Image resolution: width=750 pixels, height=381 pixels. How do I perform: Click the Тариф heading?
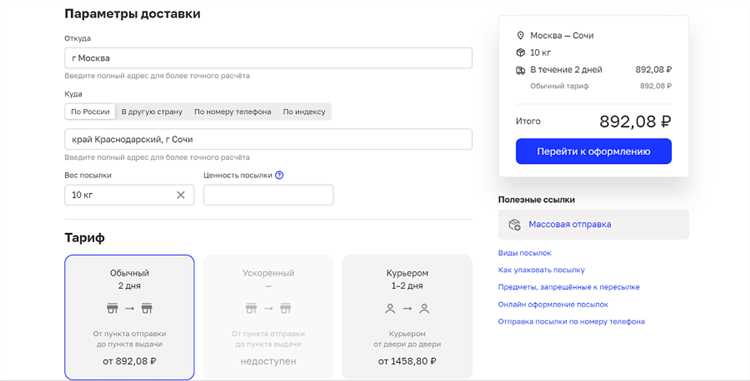click(85, 238)
